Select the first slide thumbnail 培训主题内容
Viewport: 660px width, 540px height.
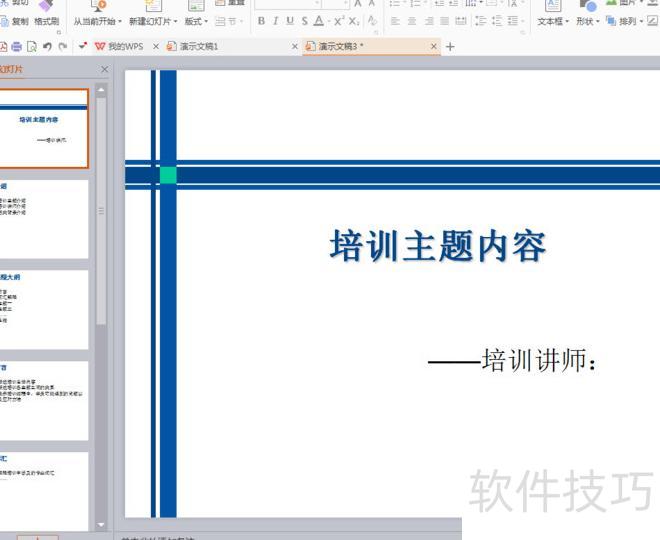pyautogui.click(x=44, y=128)
